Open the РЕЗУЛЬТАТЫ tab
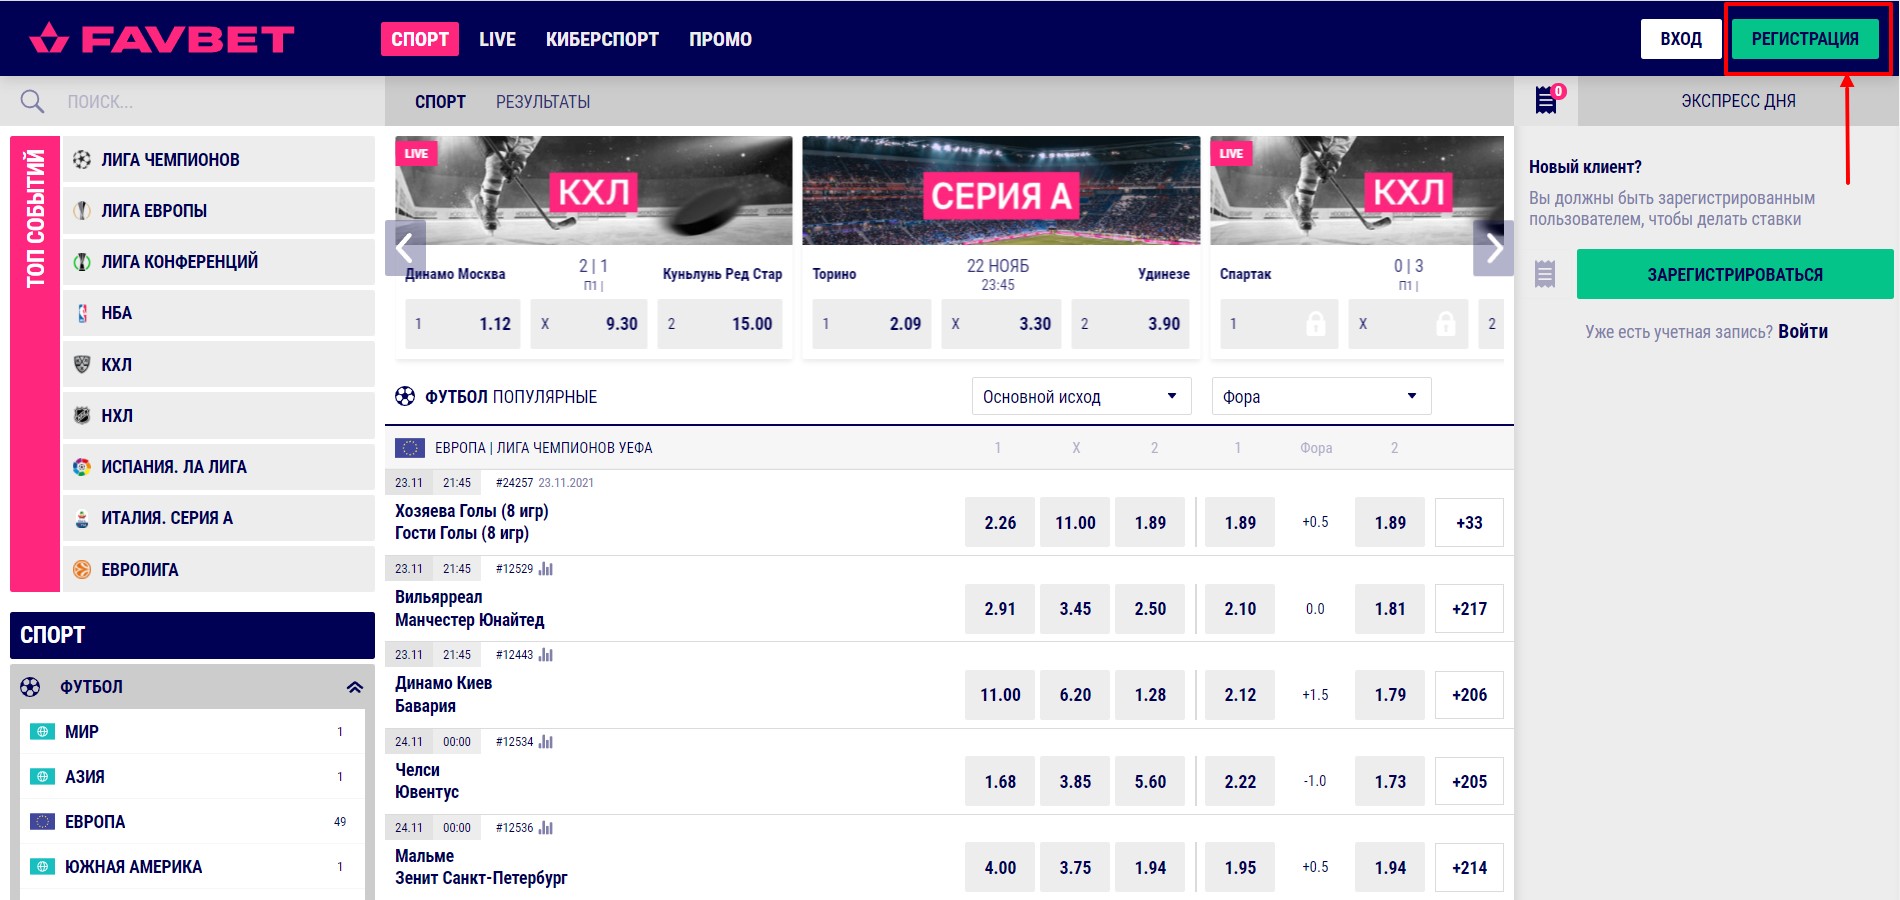 543,102
